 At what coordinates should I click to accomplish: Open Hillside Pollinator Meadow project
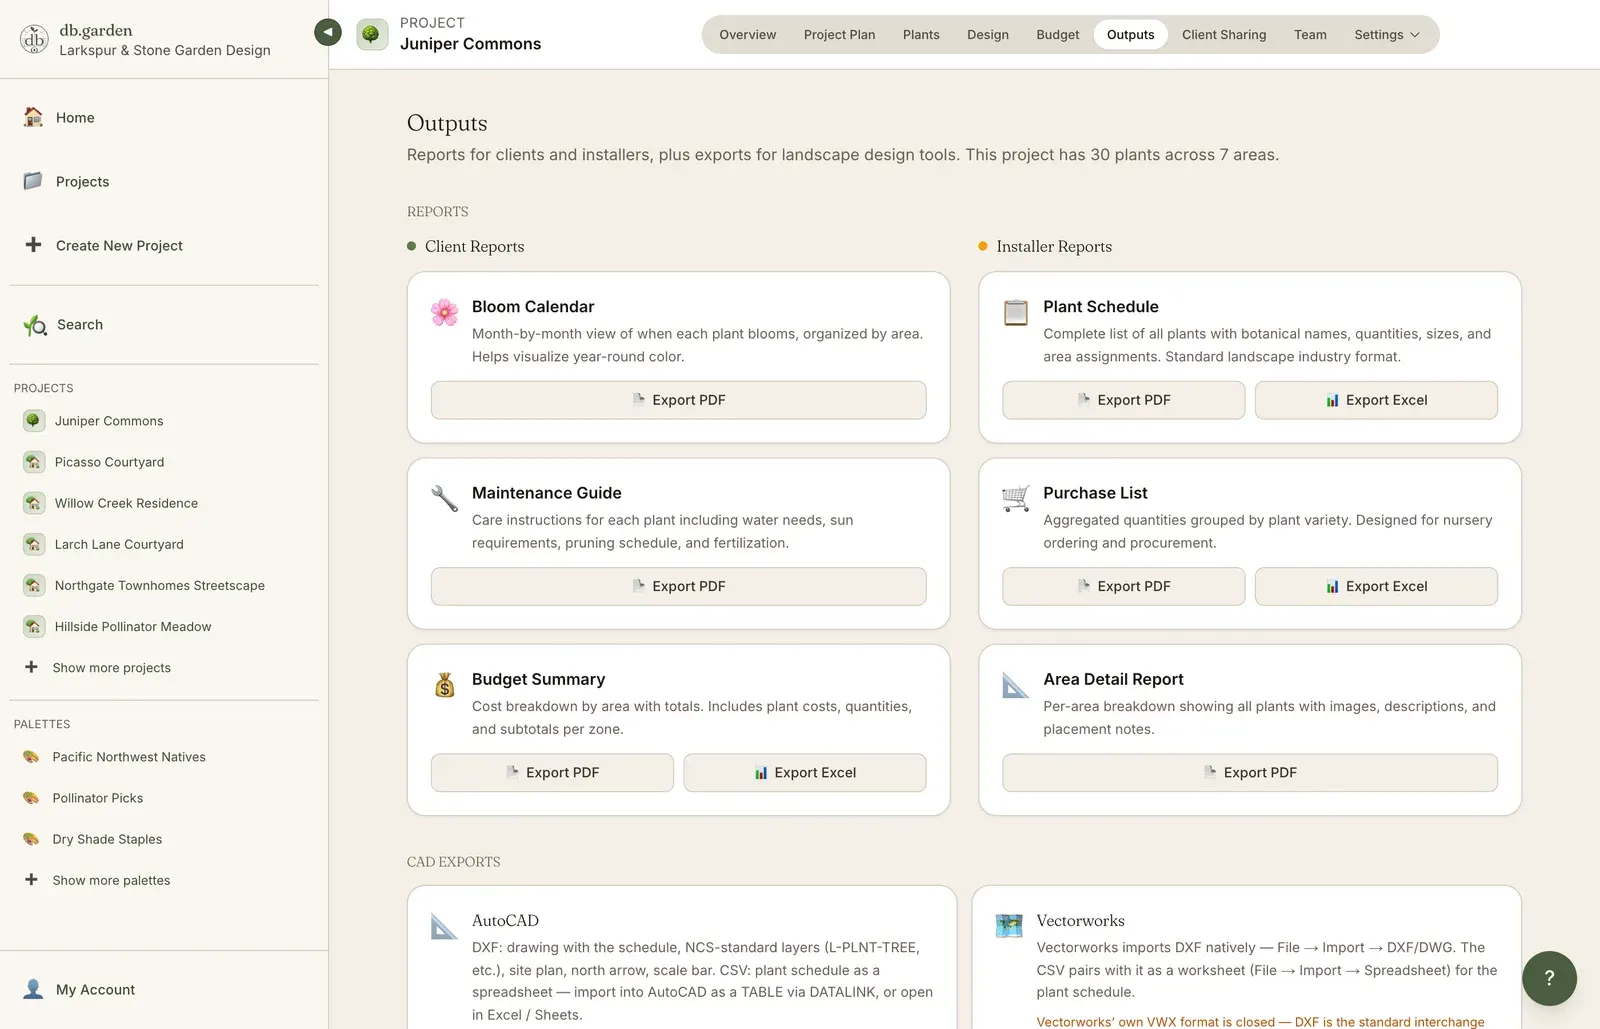(133, 626)
